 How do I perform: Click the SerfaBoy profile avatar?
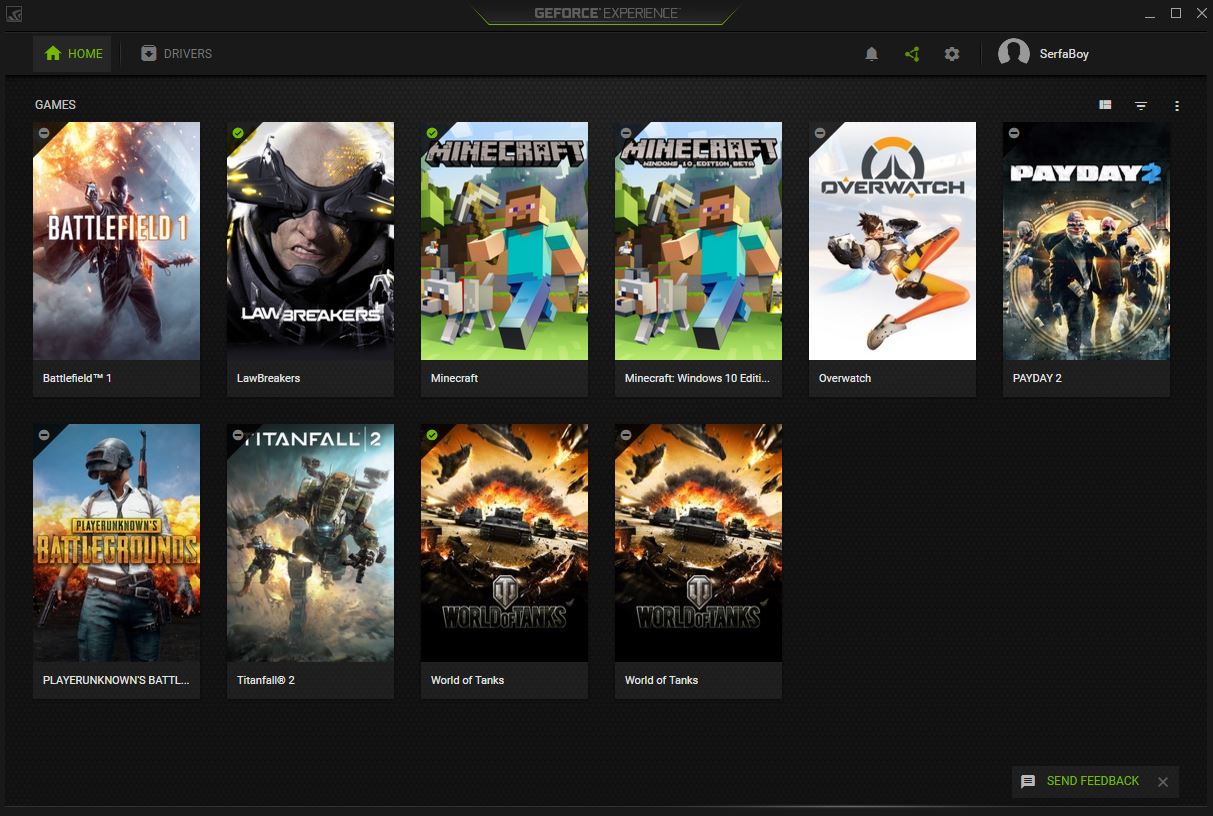1014,54
